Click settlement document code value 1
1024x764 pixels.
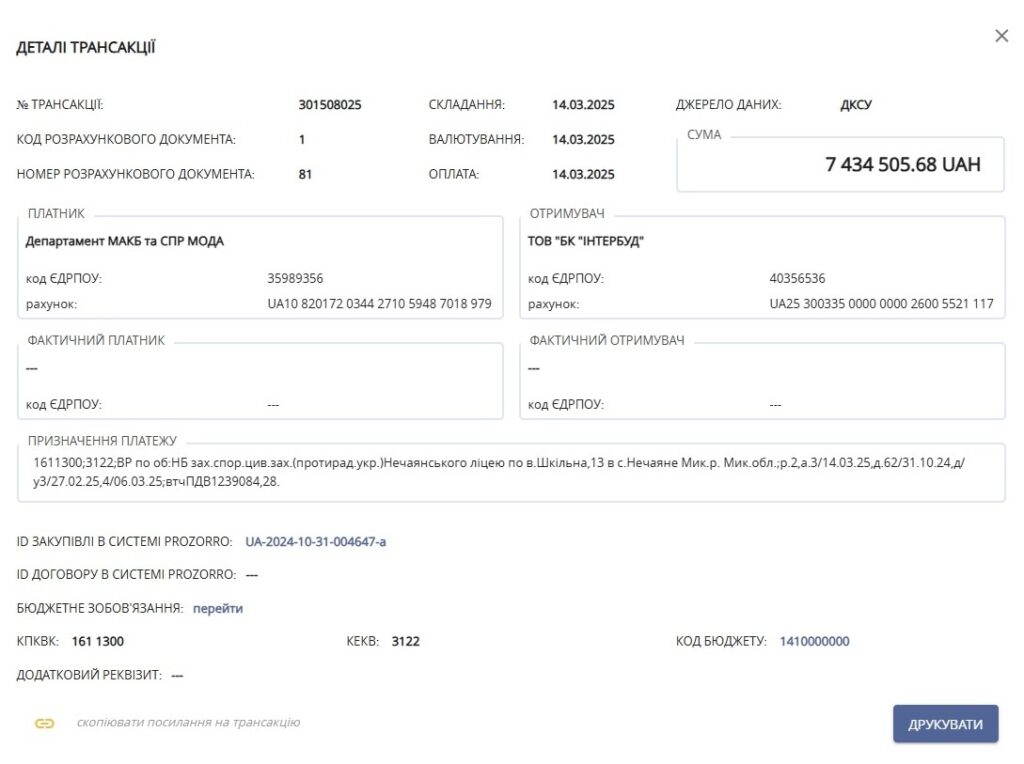pos(302,139)
